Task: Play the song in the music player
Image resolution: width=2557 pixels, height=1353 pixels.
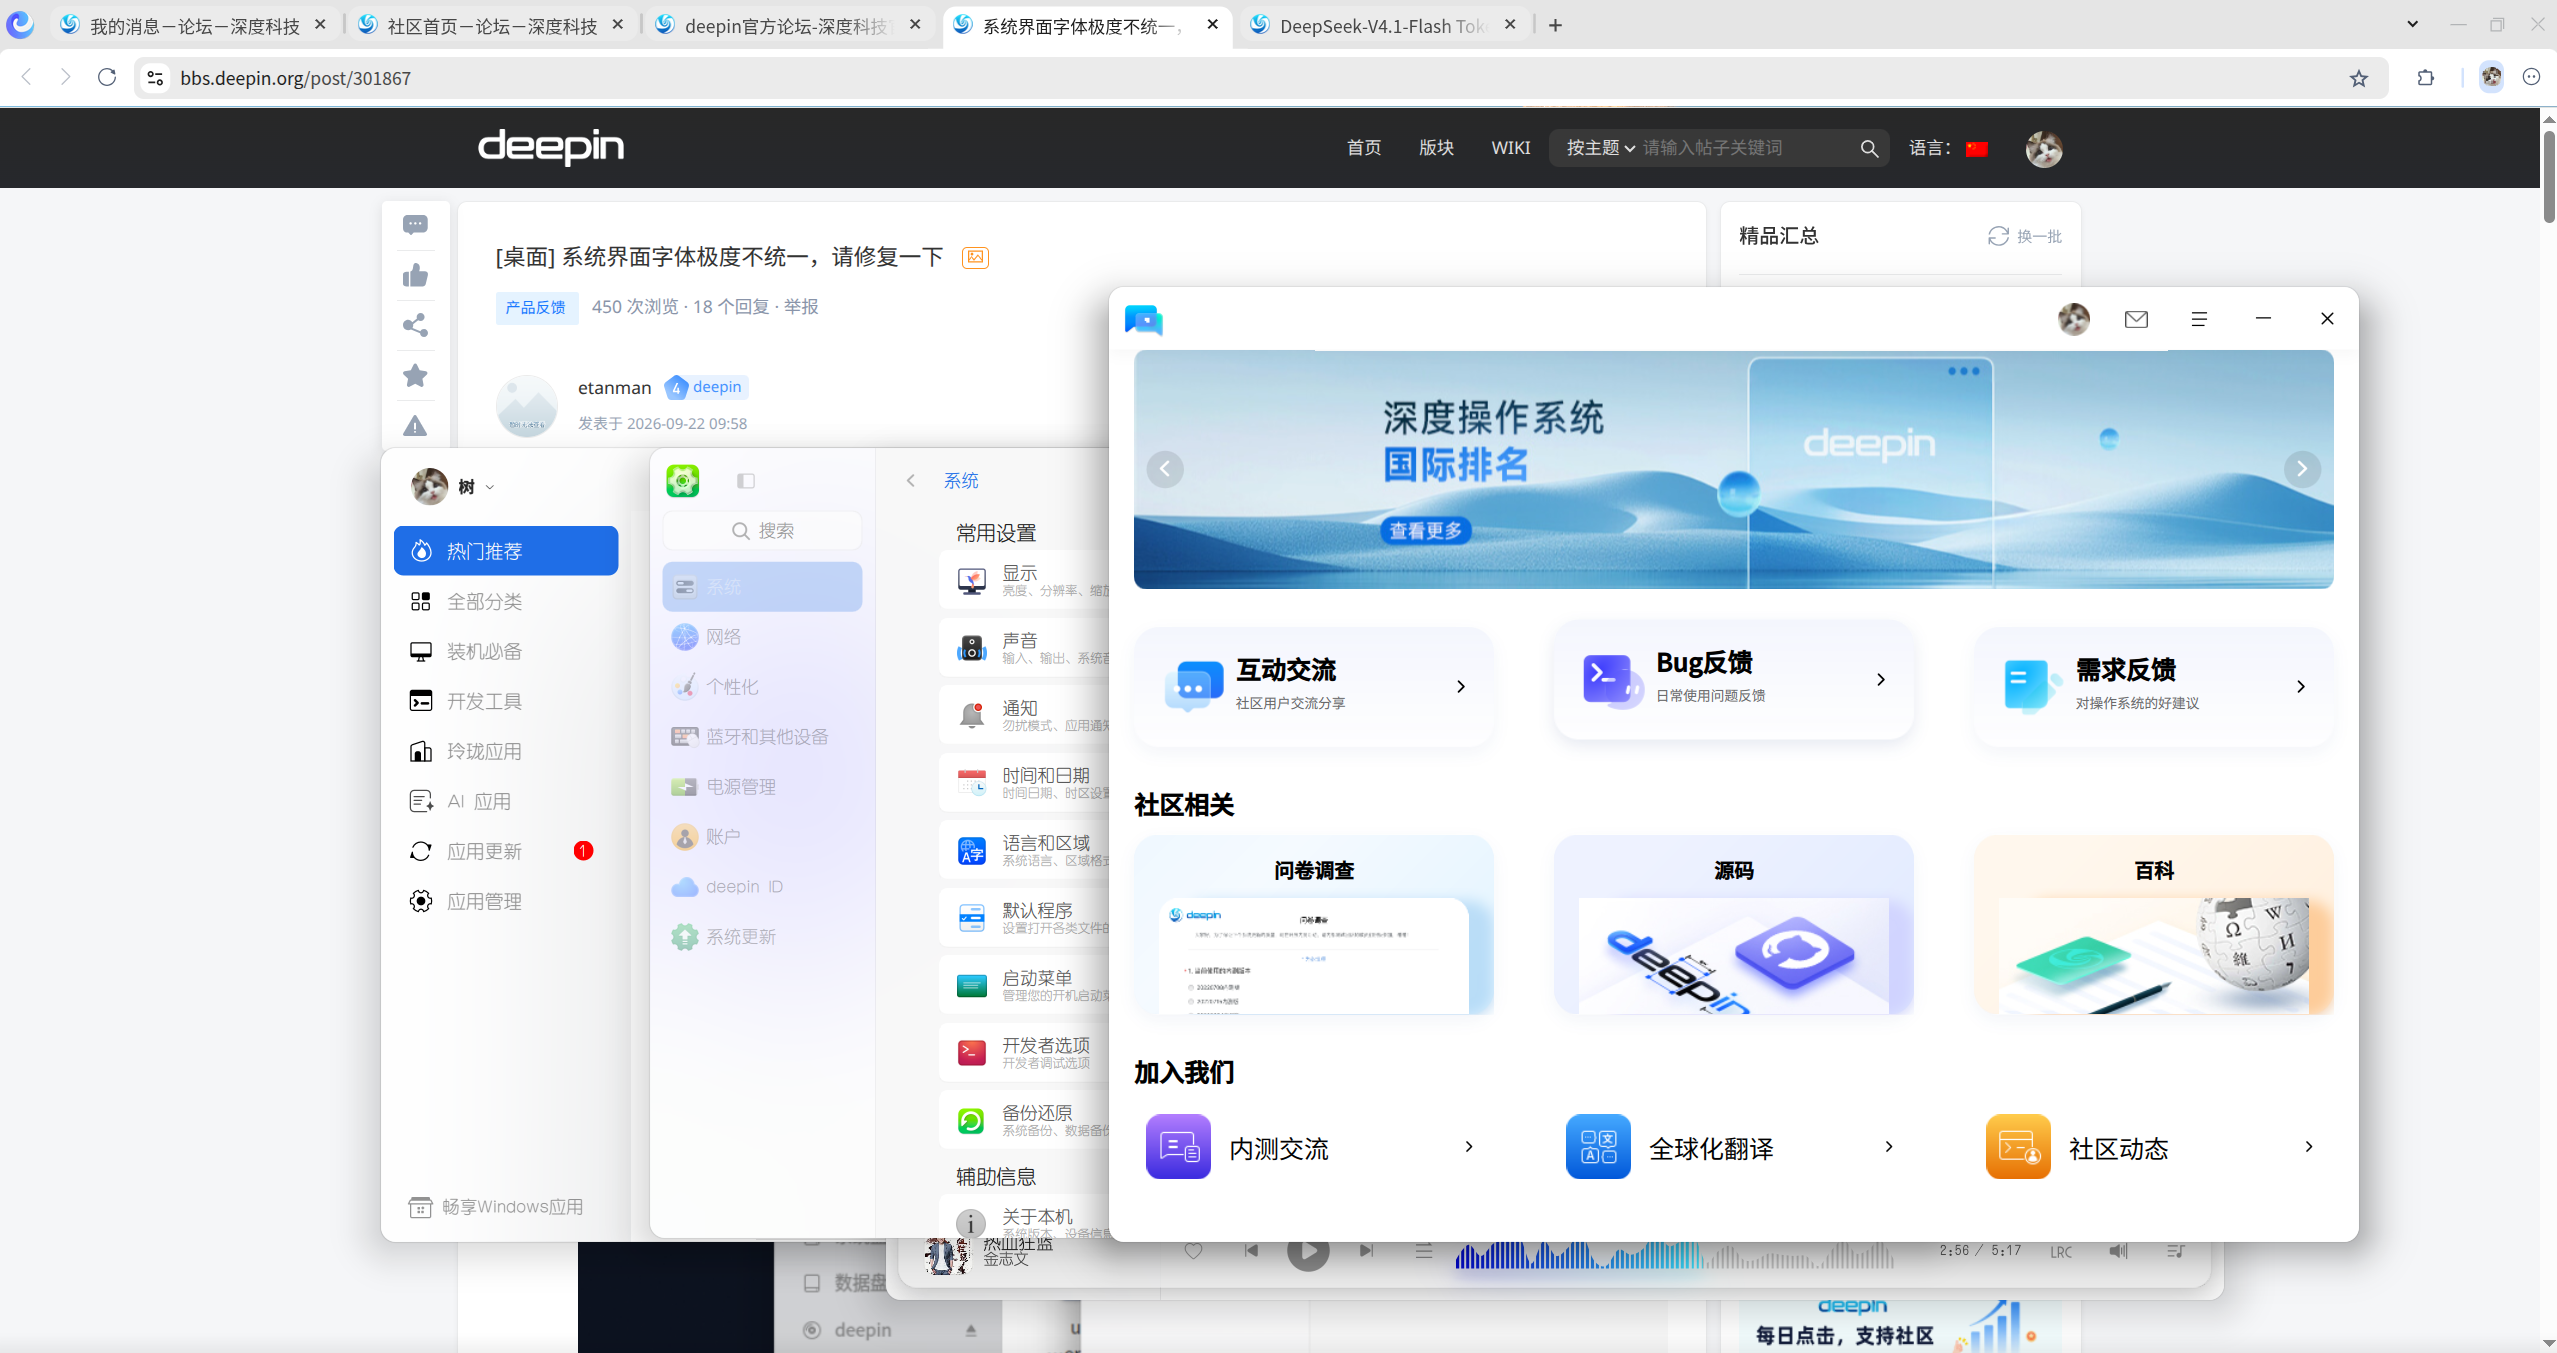Action: (1308, 1252)
